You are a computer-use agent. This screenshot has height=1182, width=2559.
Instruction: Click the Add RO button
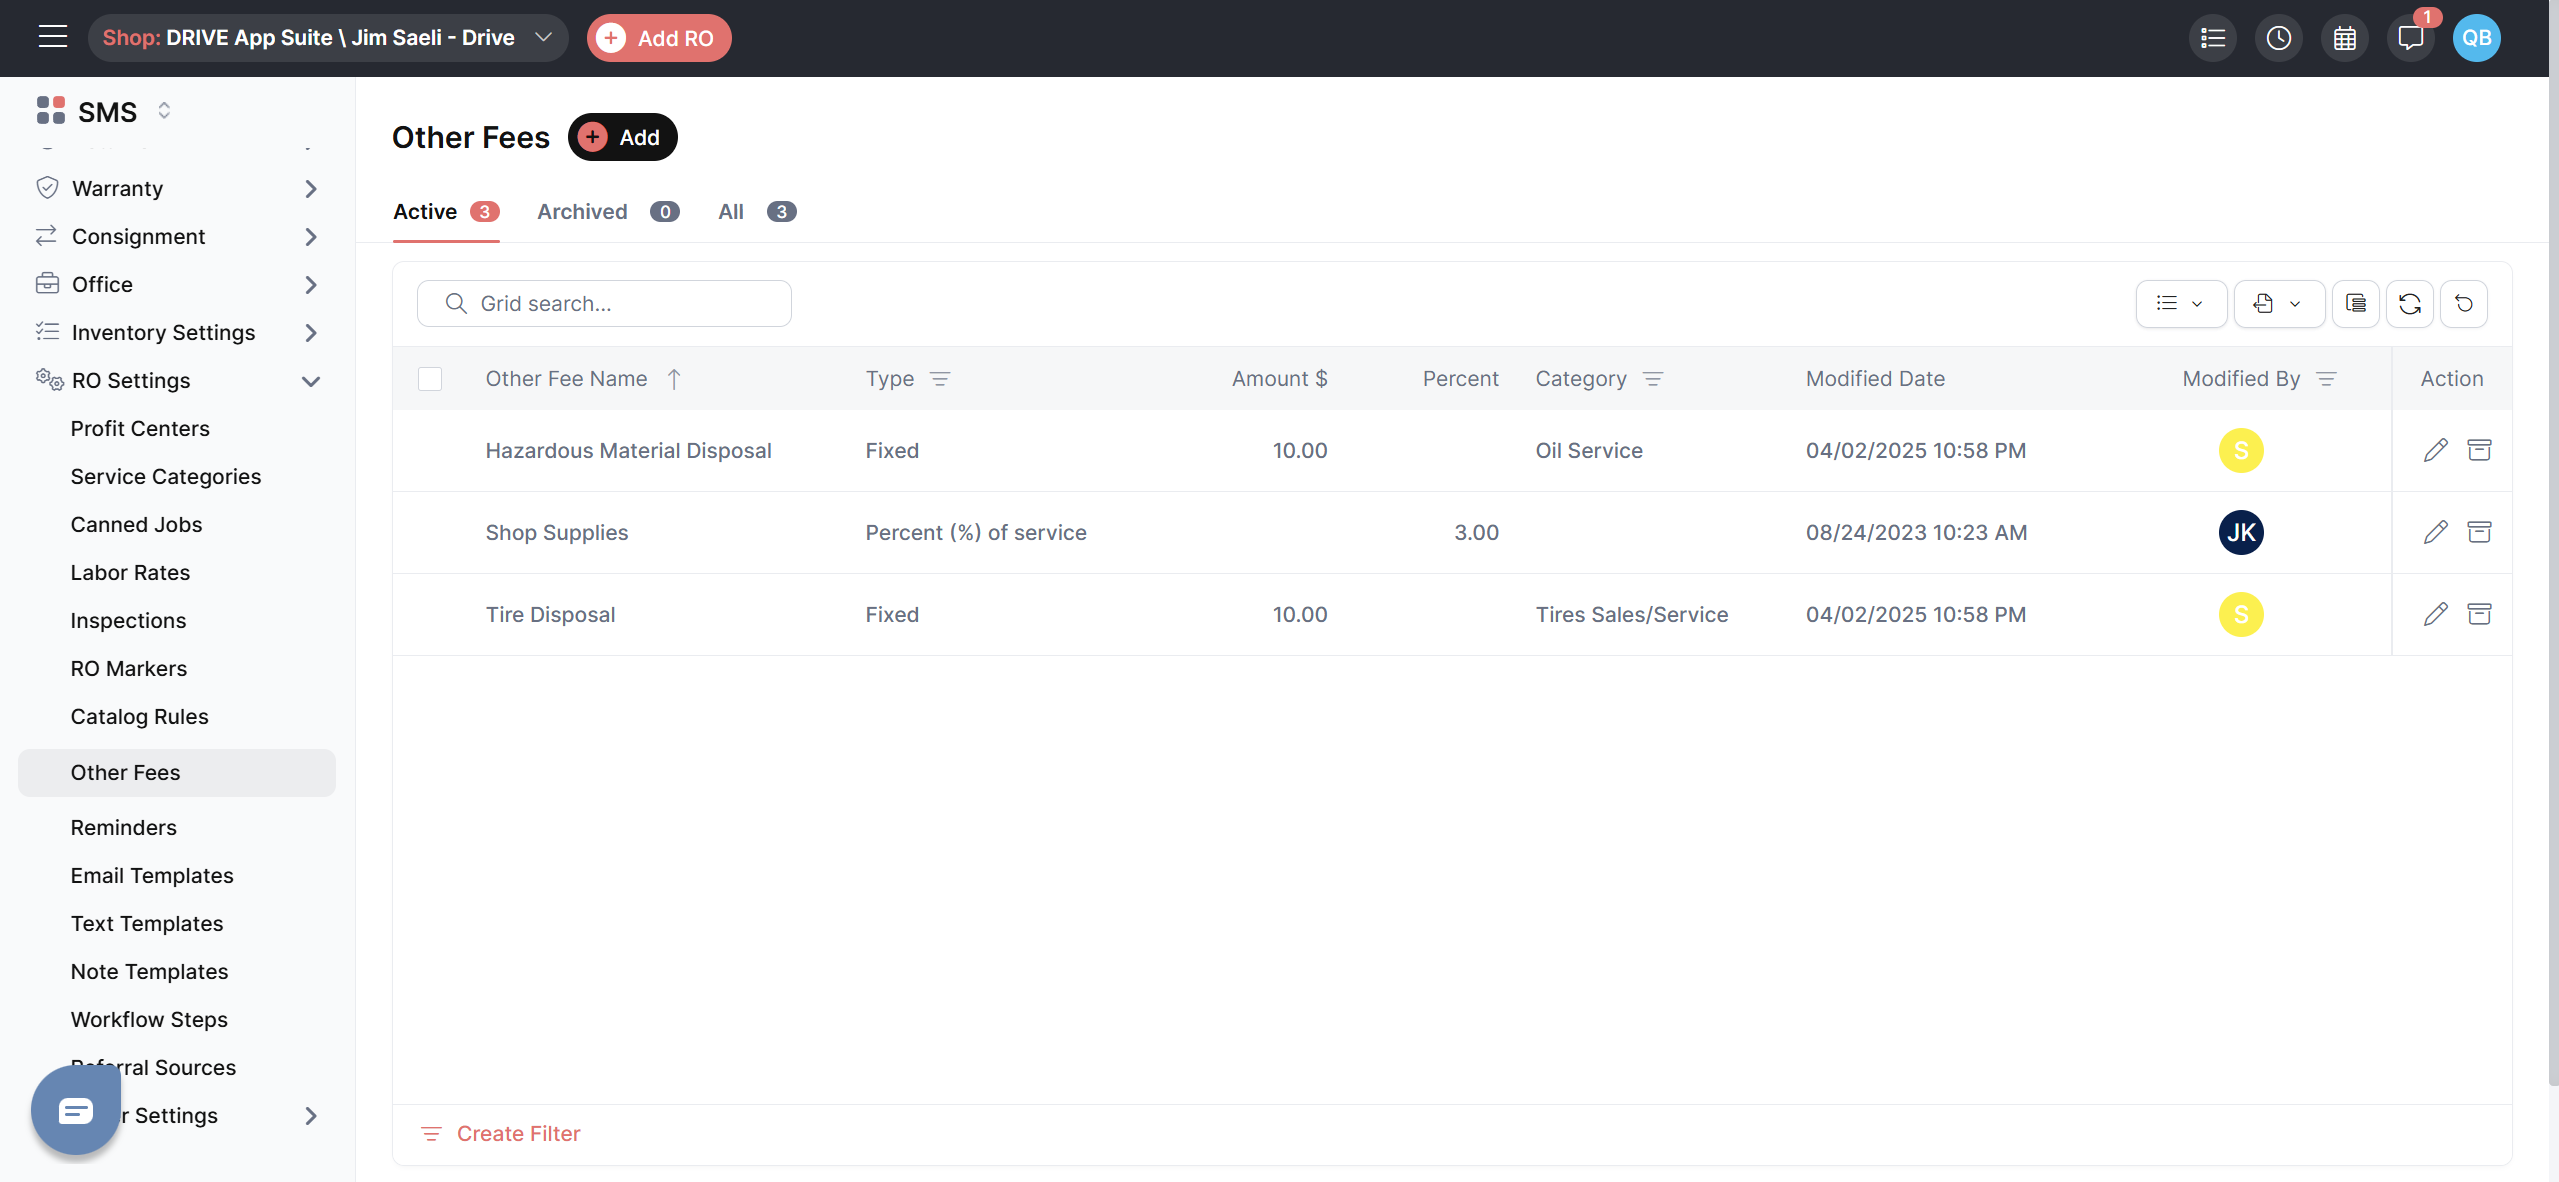pyautogui.click(x=658, y=38)
